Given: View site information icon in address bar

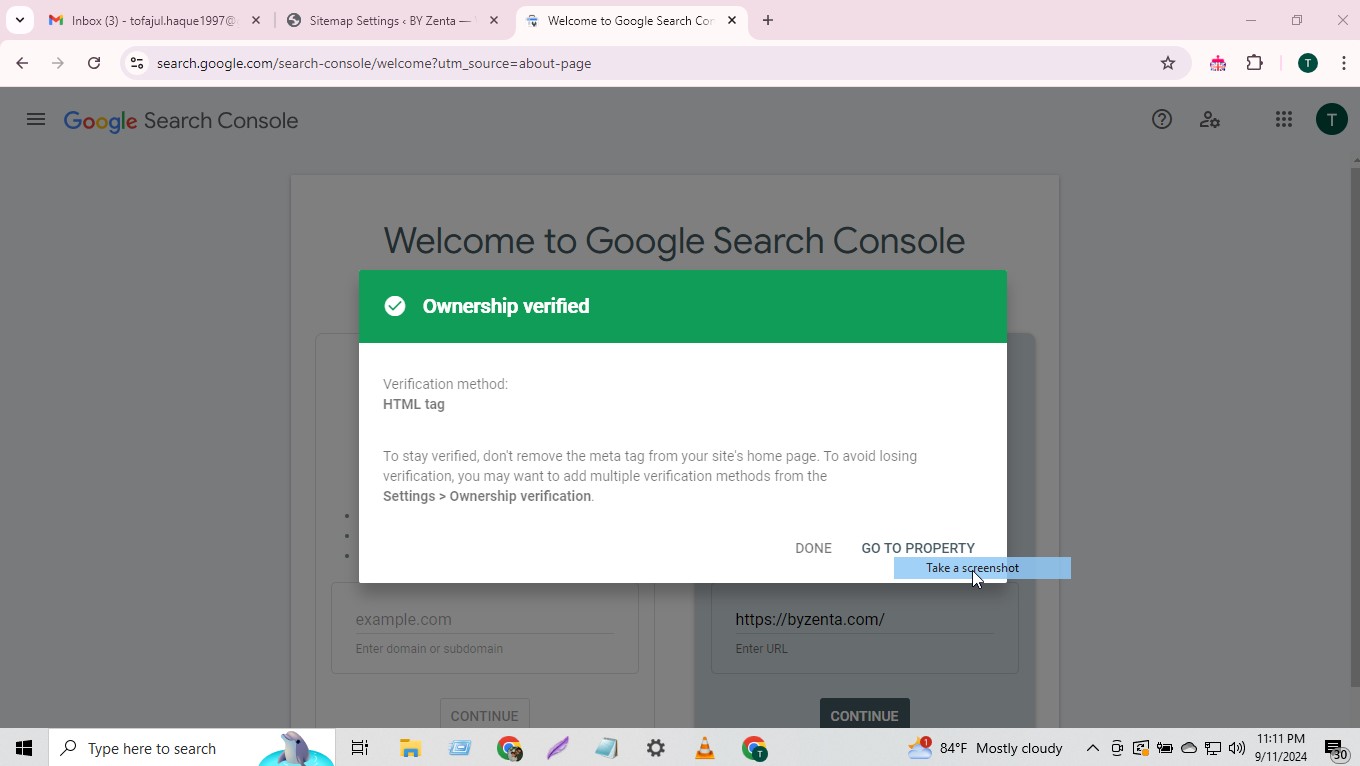Looking at the screenshot, I should [137, 63].
